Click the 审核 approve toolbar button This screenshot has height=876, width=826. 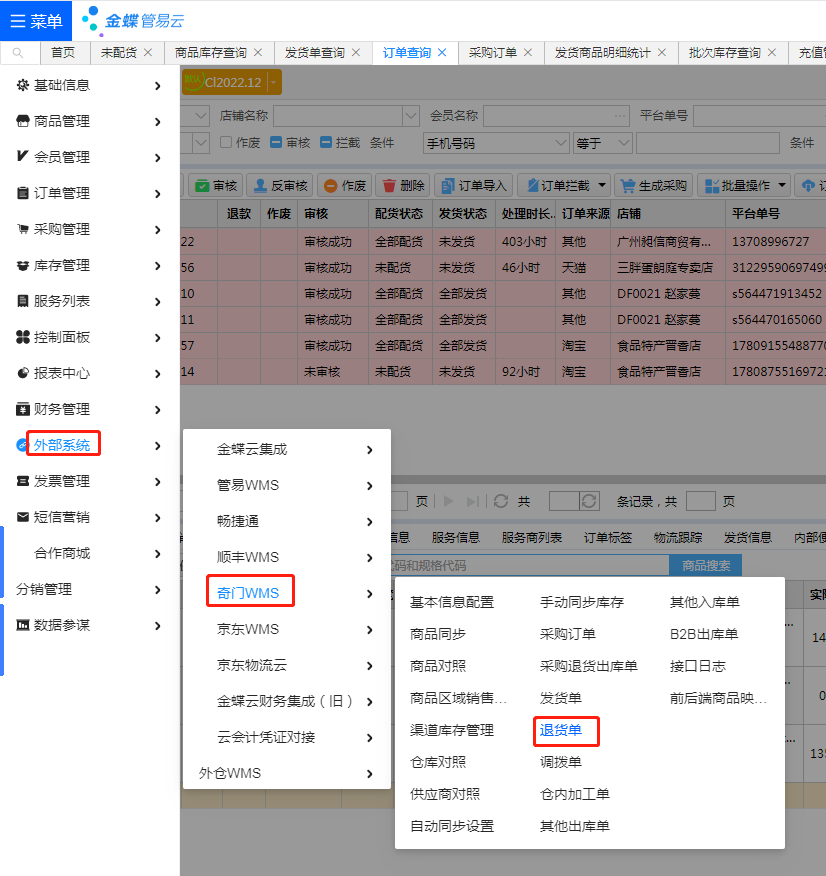[x=215, y=185]
